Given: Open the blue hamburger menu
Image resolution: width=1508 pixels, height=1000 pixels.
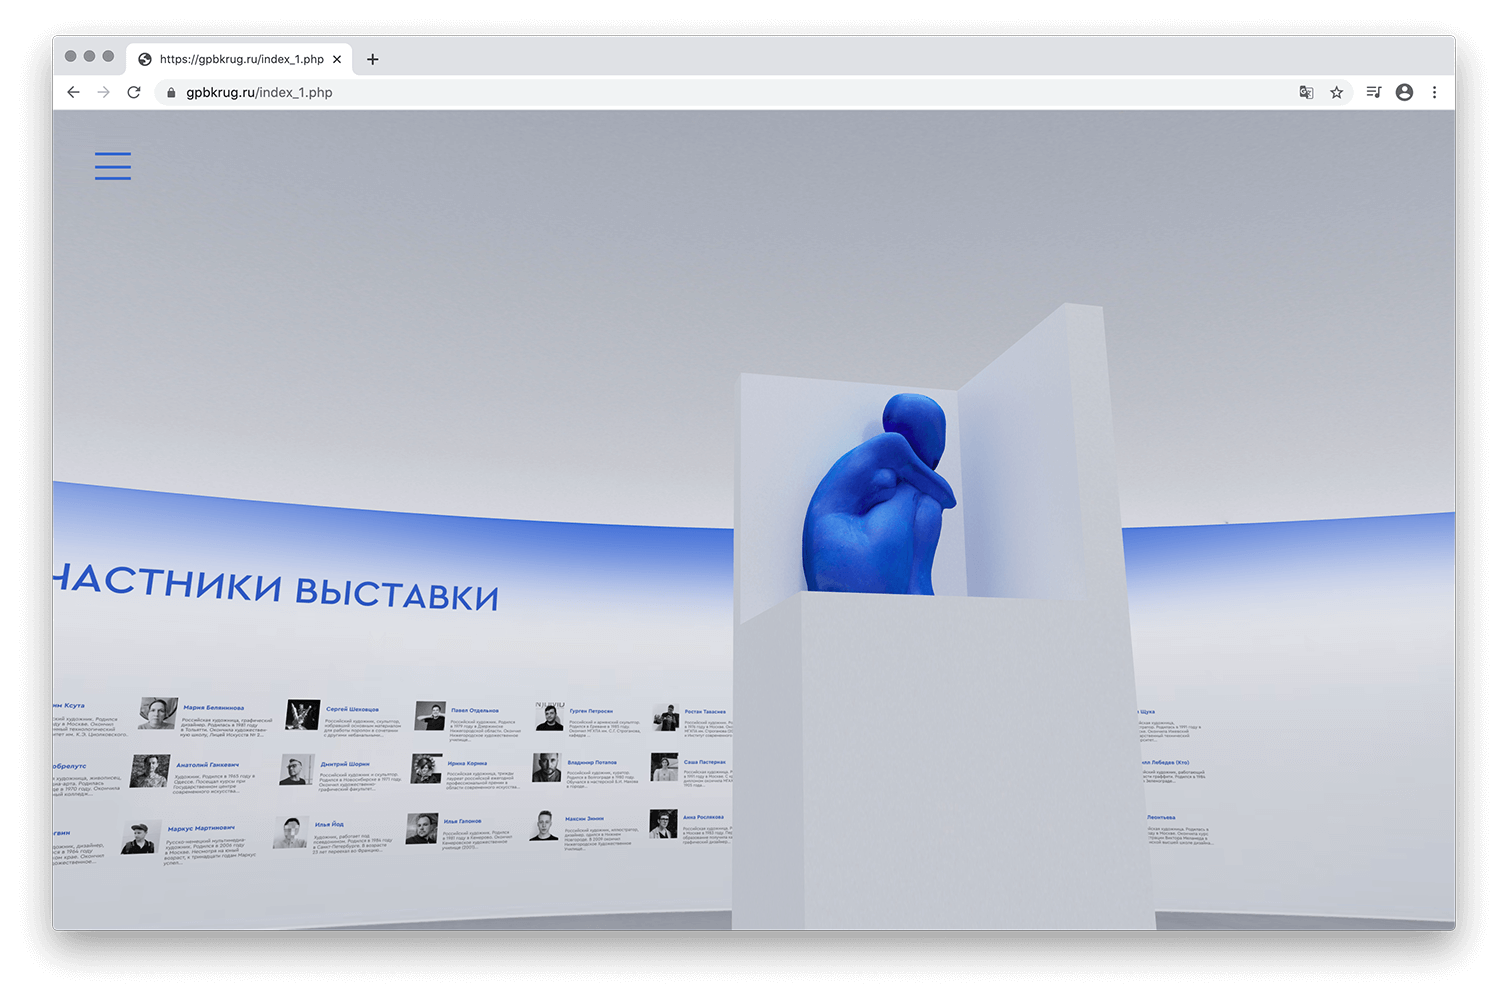Looking at the screenshot, I should click(113, 166).
